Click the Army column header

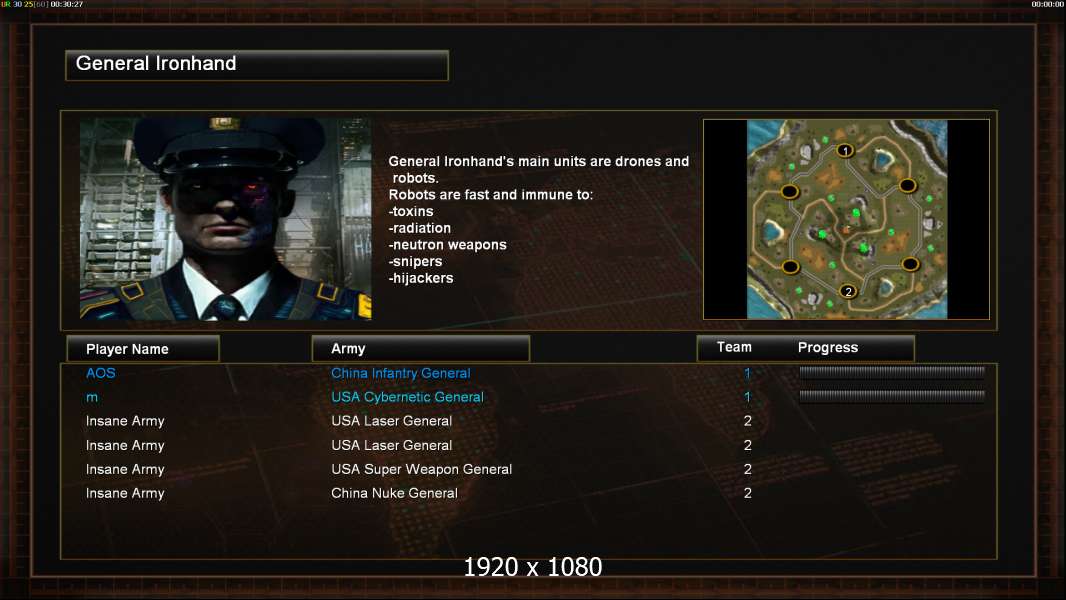click(x=420, y=349)
